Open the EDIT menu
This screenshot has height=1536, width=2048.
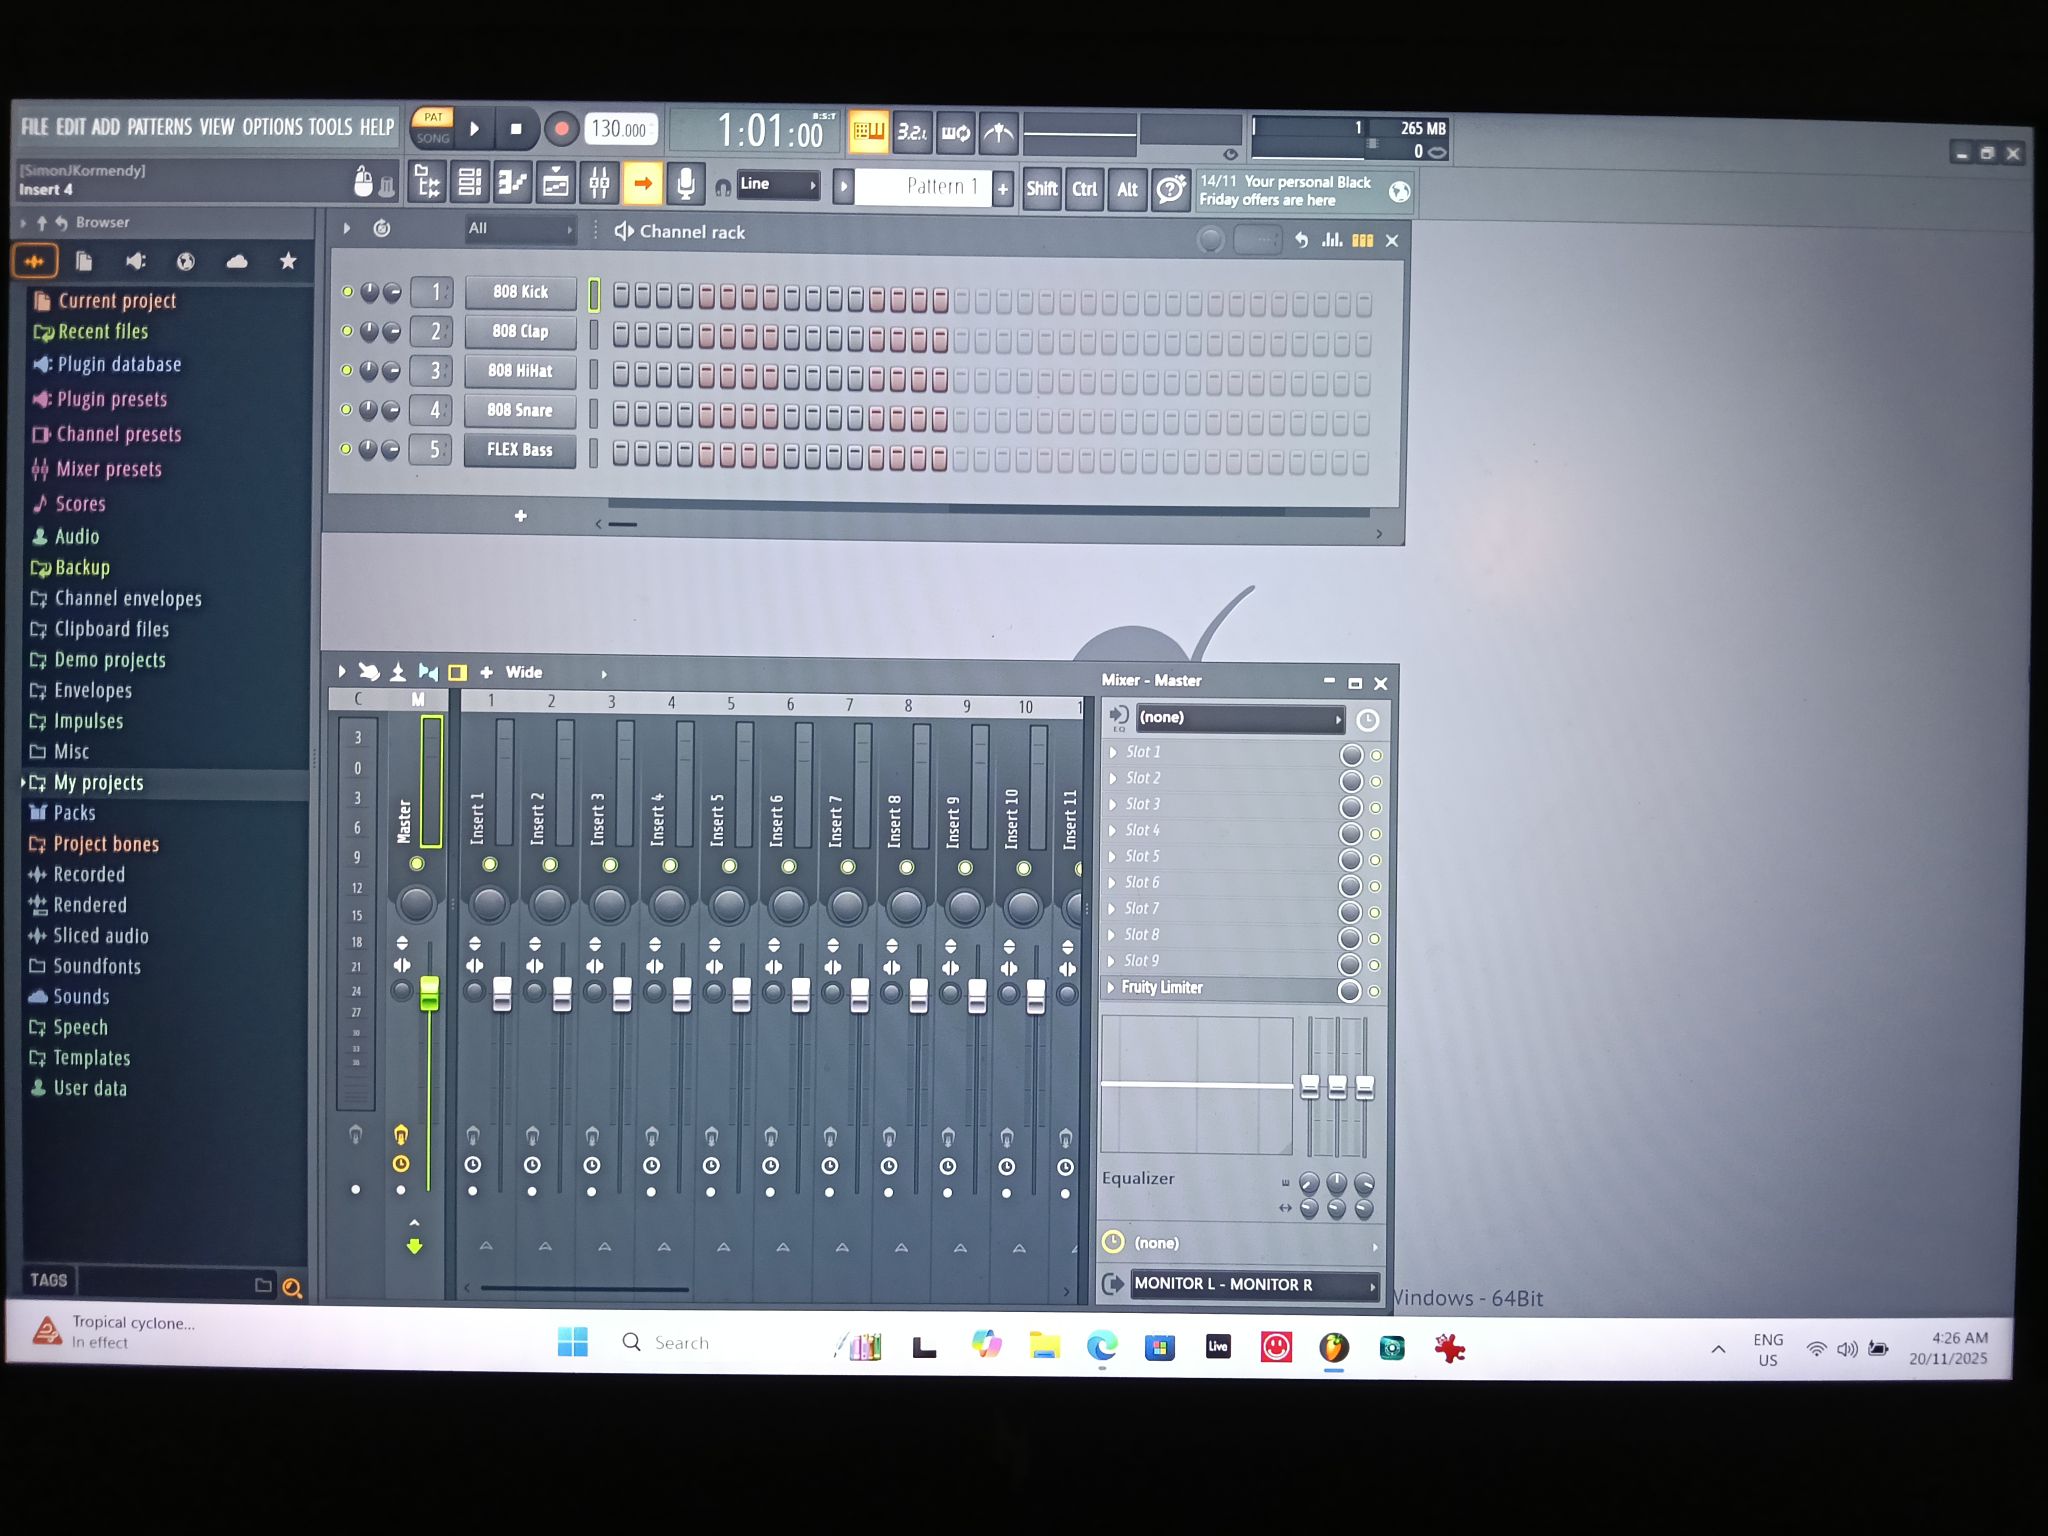71,127
